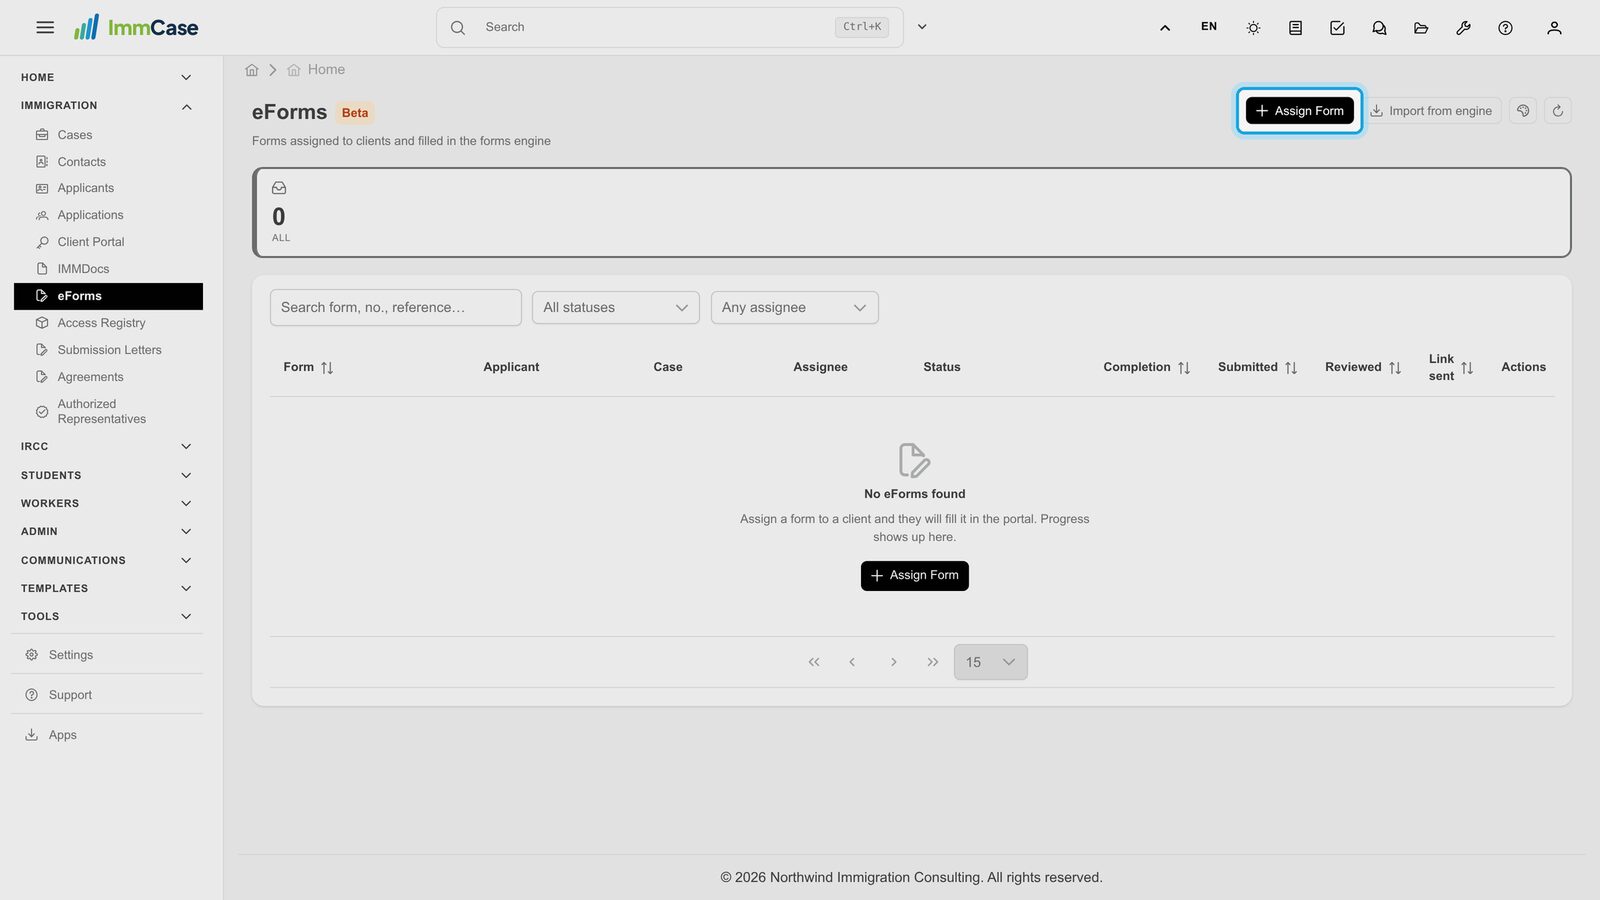
Task: Focus the global Search field
Action: (670, 27)
